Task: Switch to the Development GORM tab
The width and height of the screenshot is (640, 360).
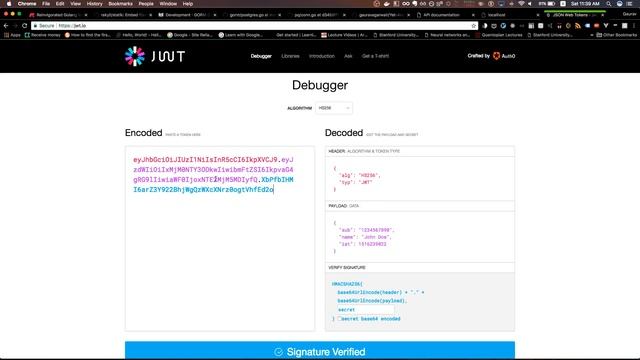Action: tap(188, 15)
